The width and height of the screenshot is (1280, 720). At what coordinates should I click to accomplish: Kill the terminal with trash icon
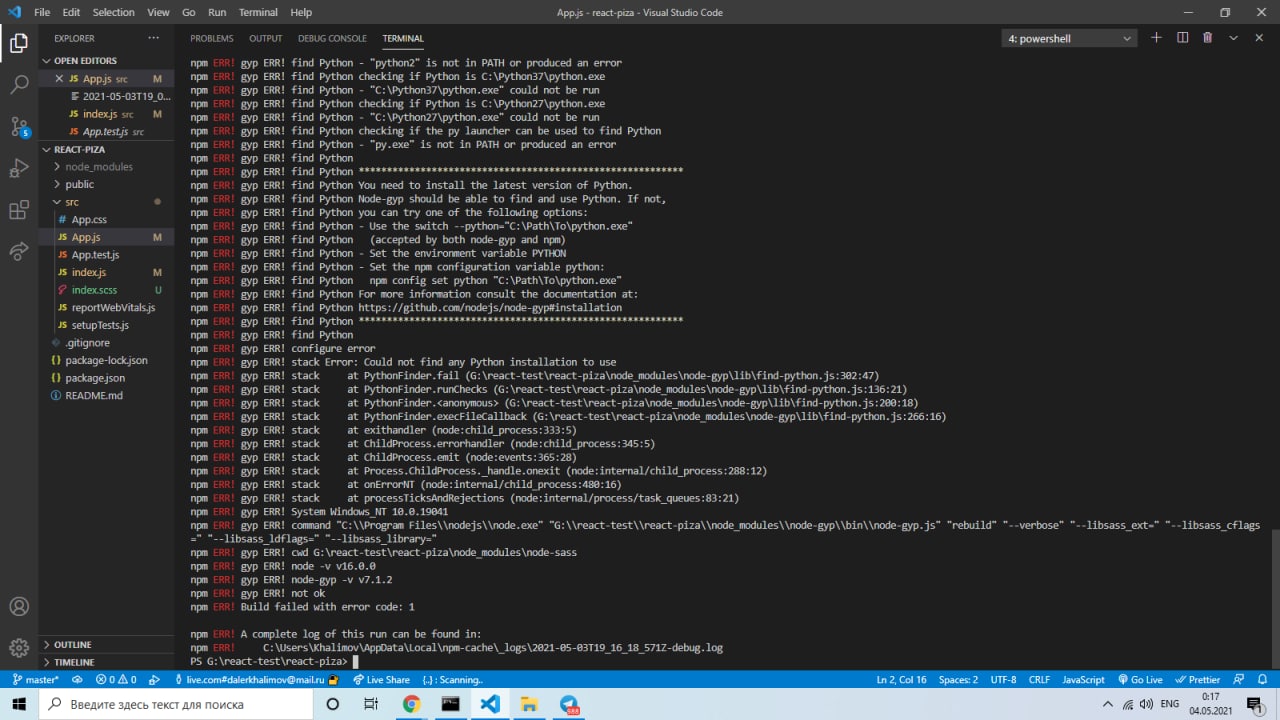(1207, 38)
